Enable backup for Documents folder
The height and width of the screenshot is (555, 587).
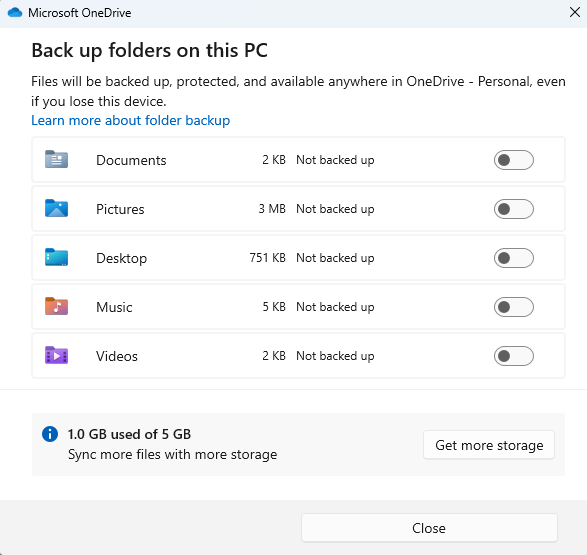514,160
